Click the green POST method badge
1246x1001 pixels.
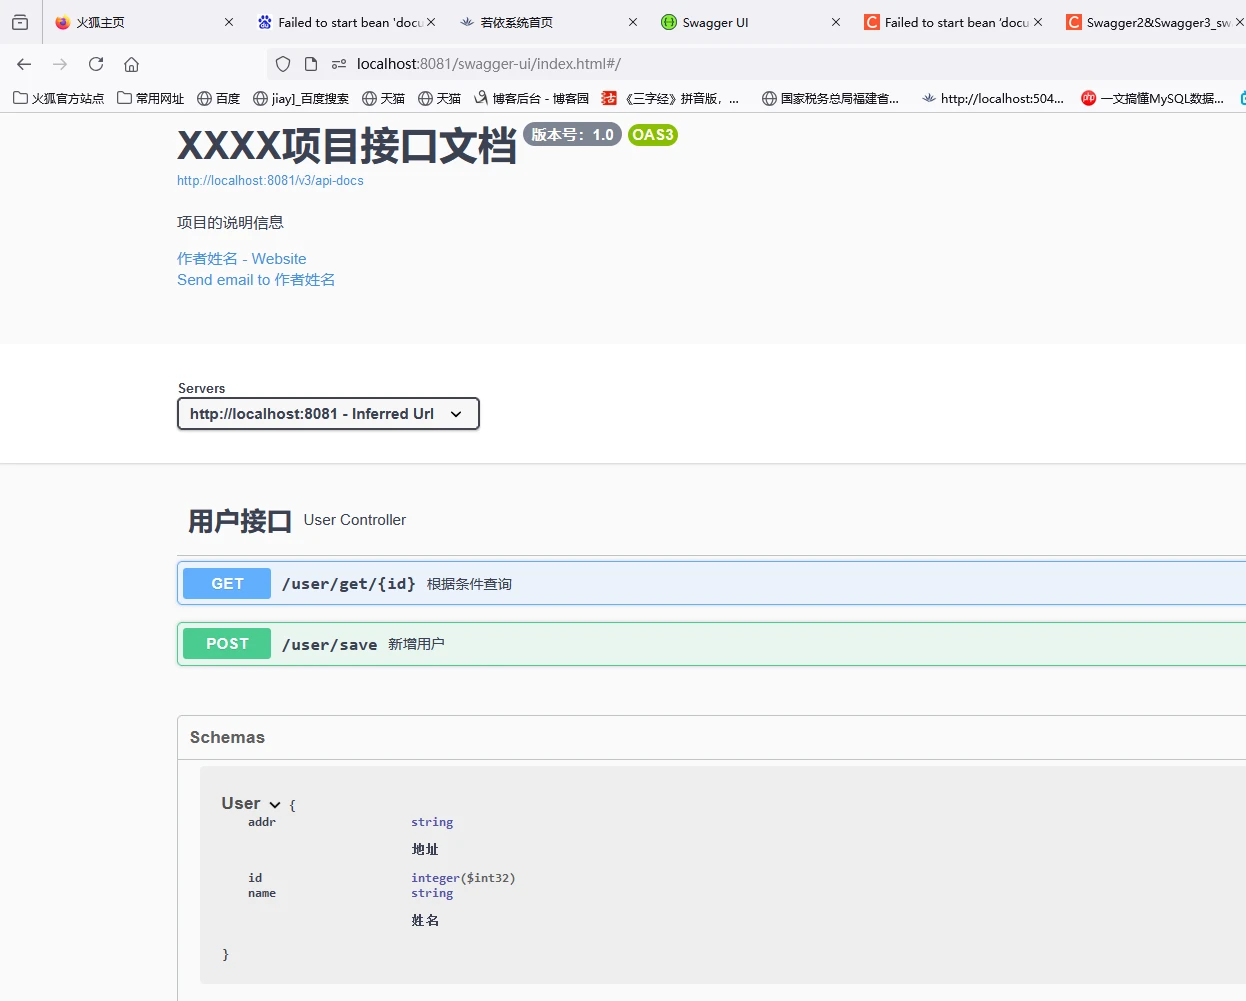point(227,644)
